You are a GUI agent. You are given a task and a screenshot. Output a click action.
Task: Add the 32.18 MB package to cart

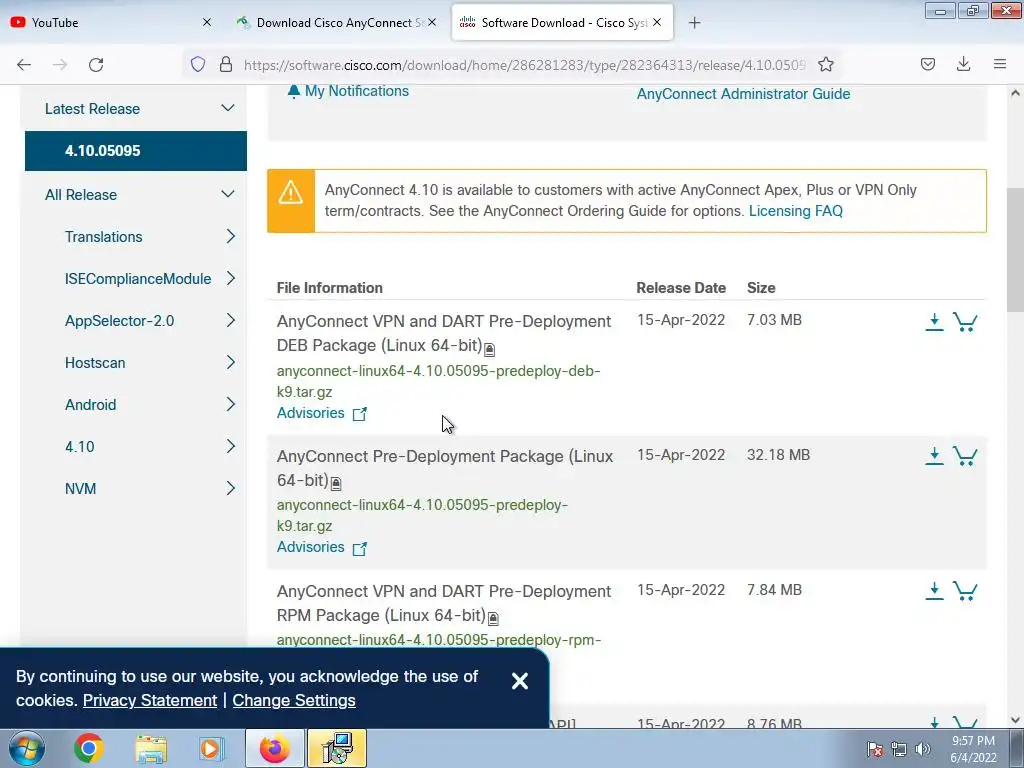coord(965,456)
